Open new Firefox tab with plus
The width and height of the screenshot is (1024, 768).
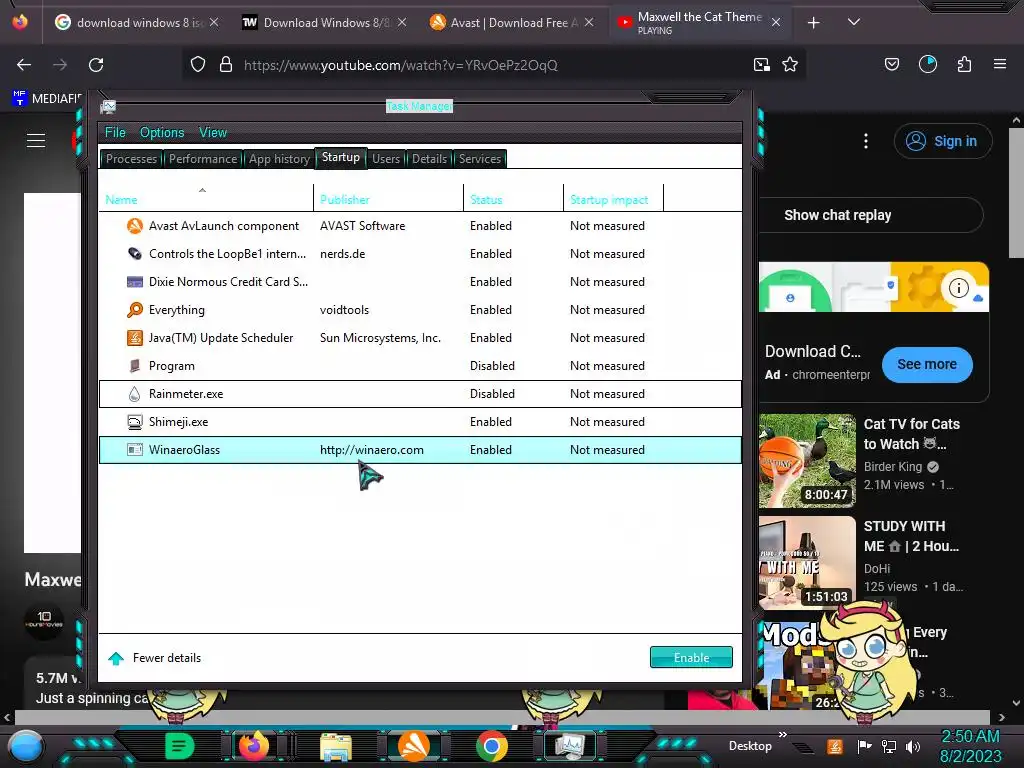pyautogui.click(x=814, y=23)
